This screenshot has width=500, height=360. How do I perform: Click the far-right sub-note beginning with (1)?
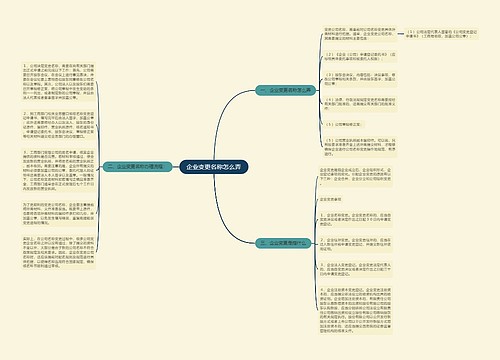[x=442, y=34]
